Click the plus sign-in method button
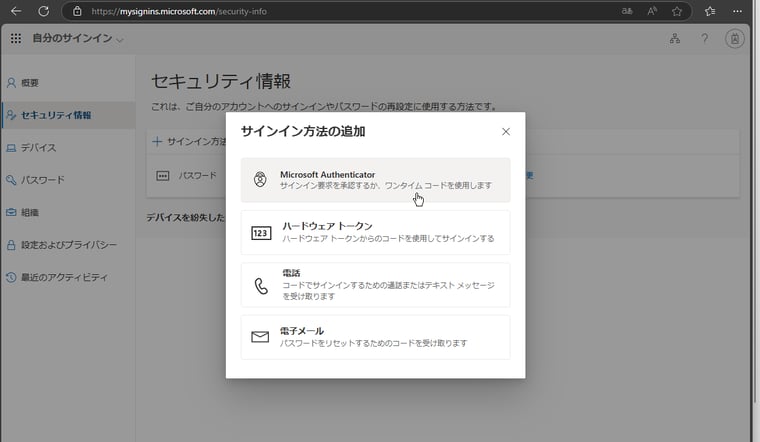 189,142
